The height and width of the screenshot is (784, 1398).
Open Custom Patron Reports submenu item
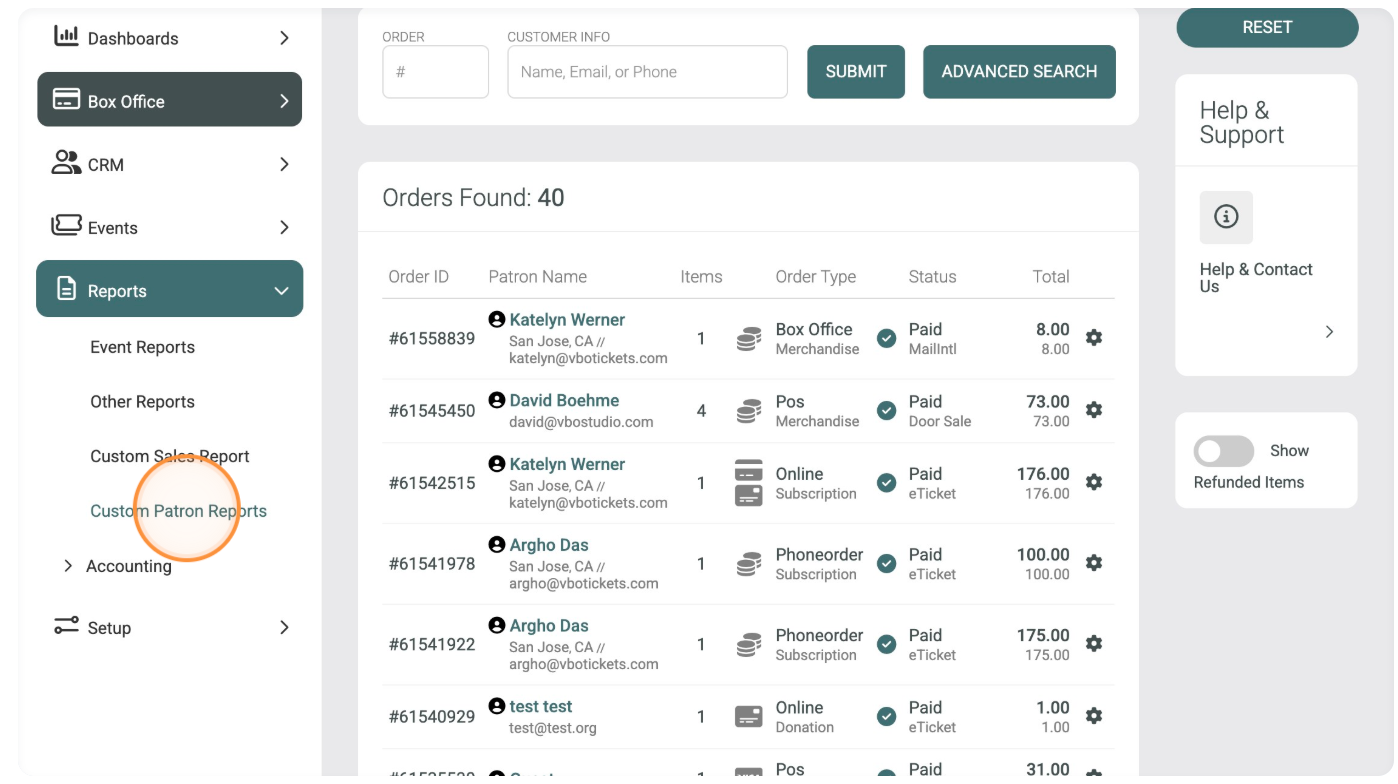point(179,511)
